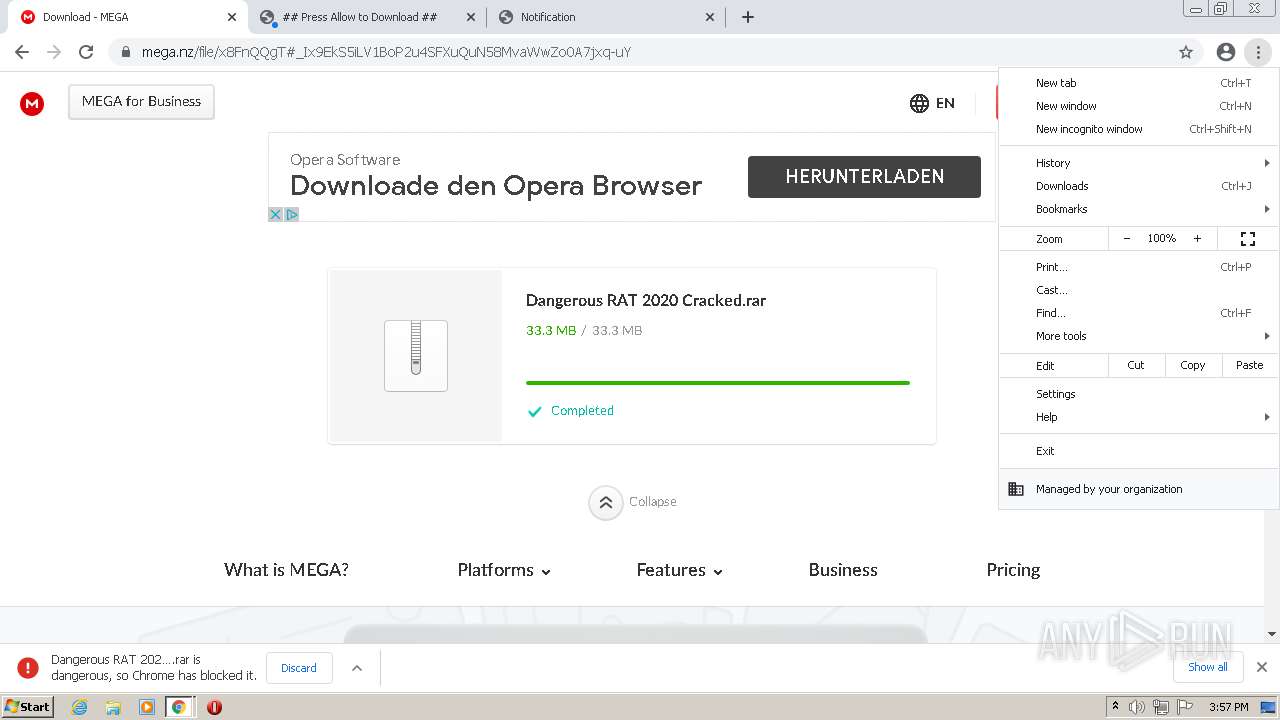Viewport: 1280px width, 720px height.
Task: Select New tab menu item
Action: point(1139,83)
